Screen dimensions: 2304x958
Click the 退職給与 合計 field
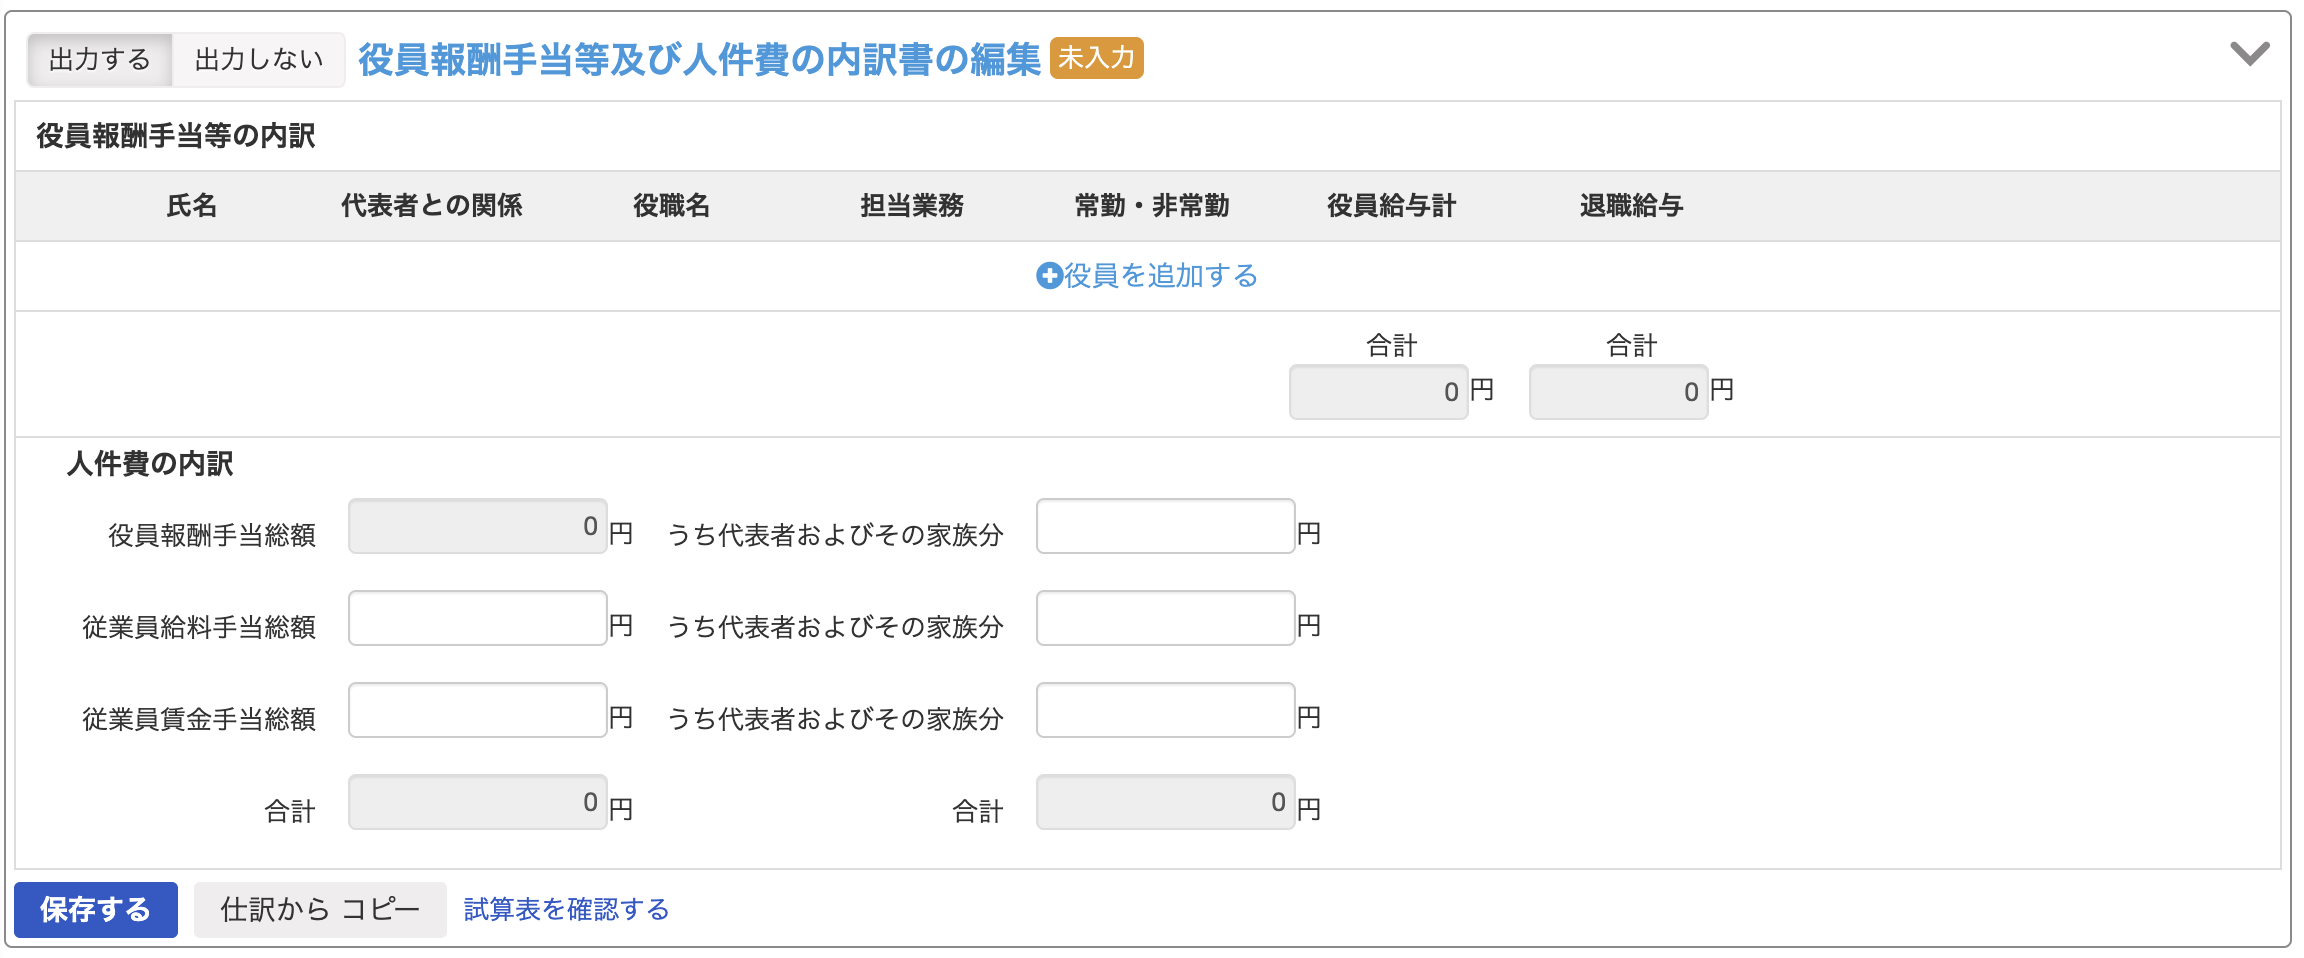tap(1618, 392)
